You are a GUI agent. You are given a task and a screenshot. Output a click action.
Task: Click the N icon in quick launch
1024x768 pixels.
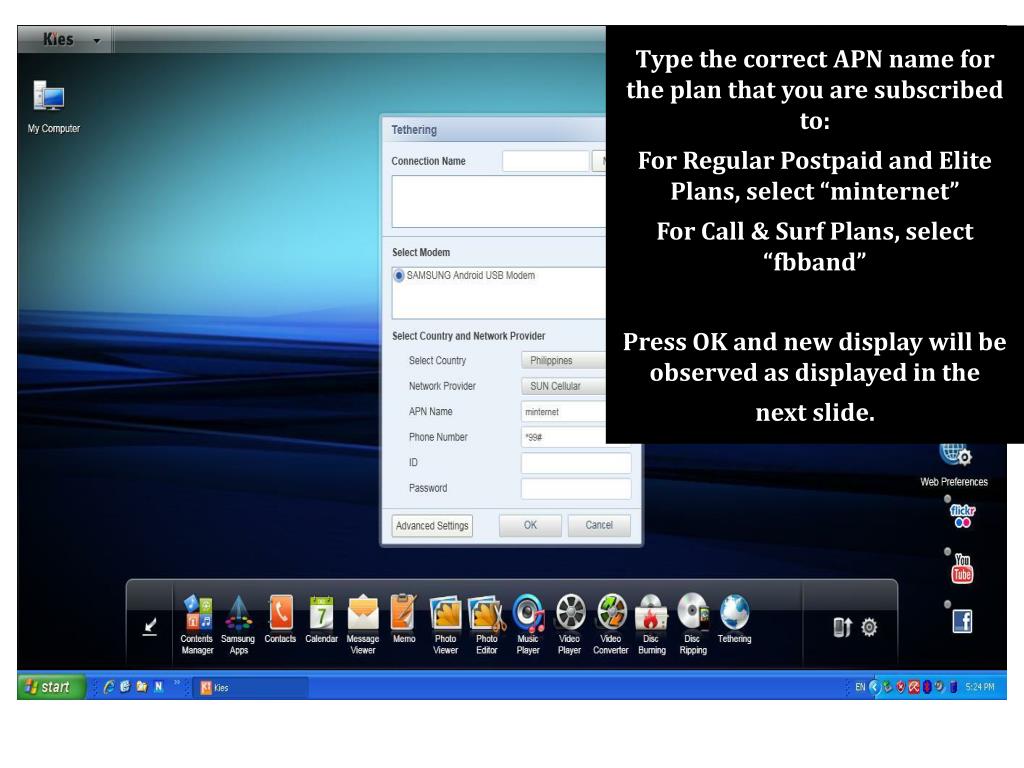click(x=158, y=687)
